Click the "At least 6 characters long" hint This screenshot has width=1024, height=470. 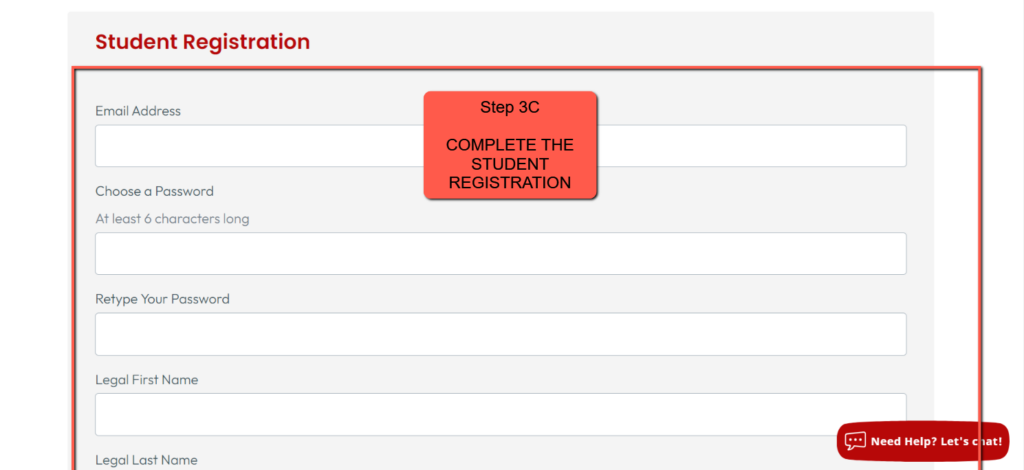(x=172, y=219)
